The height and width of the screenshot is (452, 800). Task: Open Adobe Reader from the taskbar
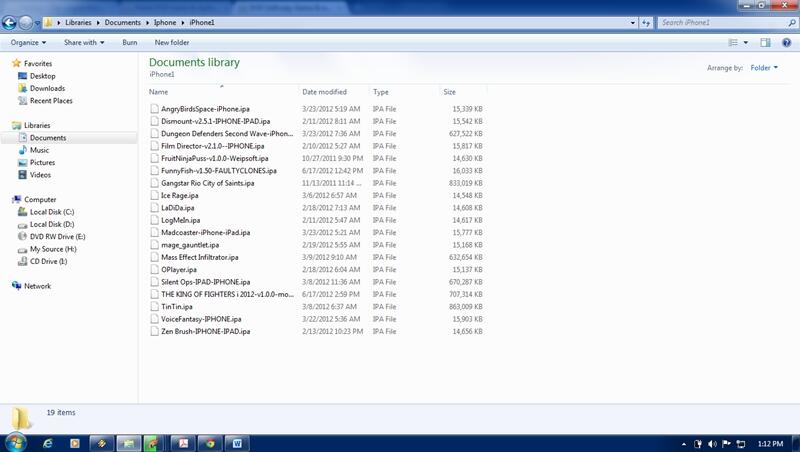click(183, 443)
